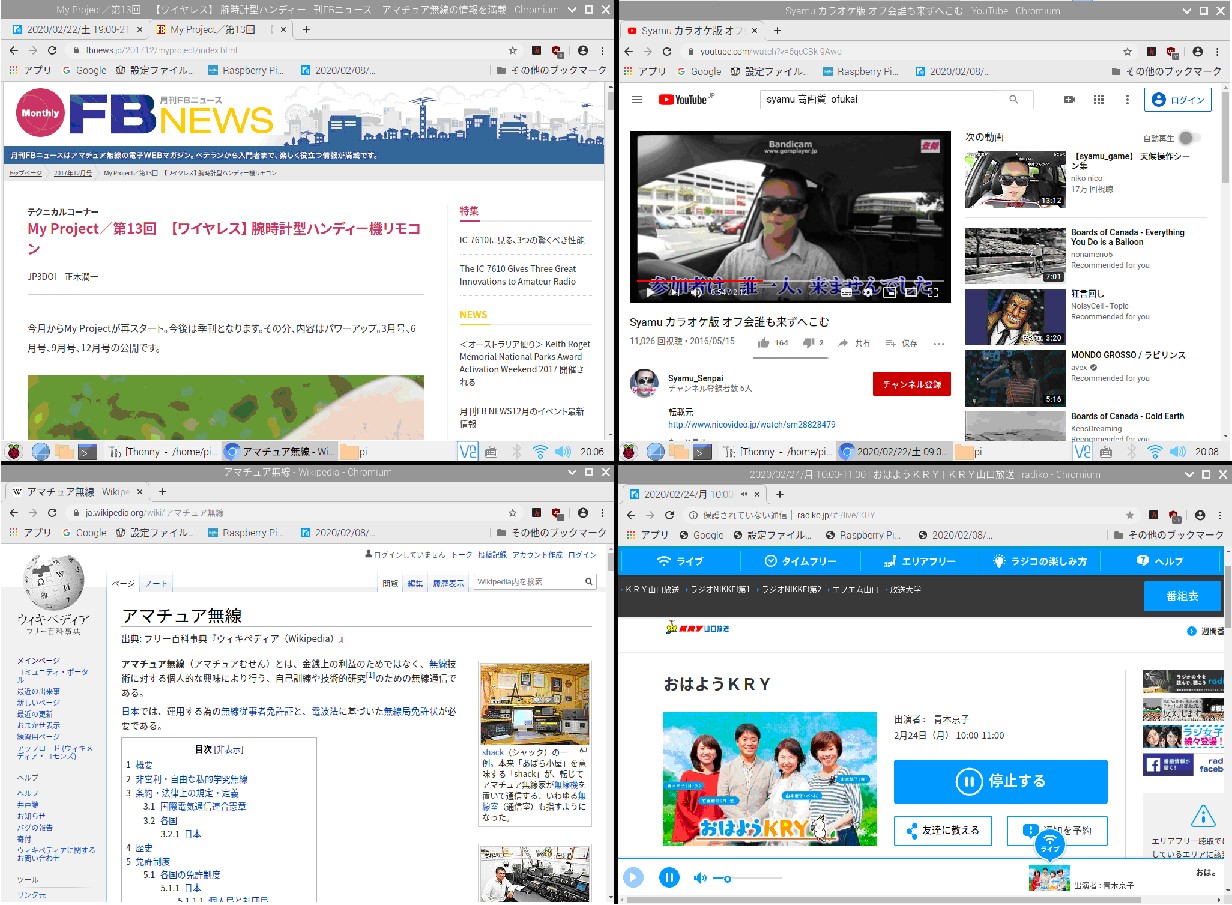Open the Wikipedia 編集 tab
1232x905 pixels.
pyautogui.click(x=415, y=583)
